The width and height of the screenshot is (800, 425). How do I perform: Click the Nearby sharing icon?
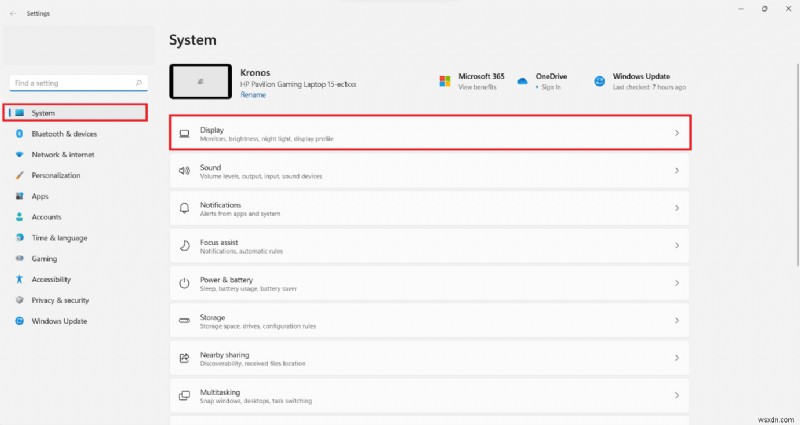pos(184,358)
